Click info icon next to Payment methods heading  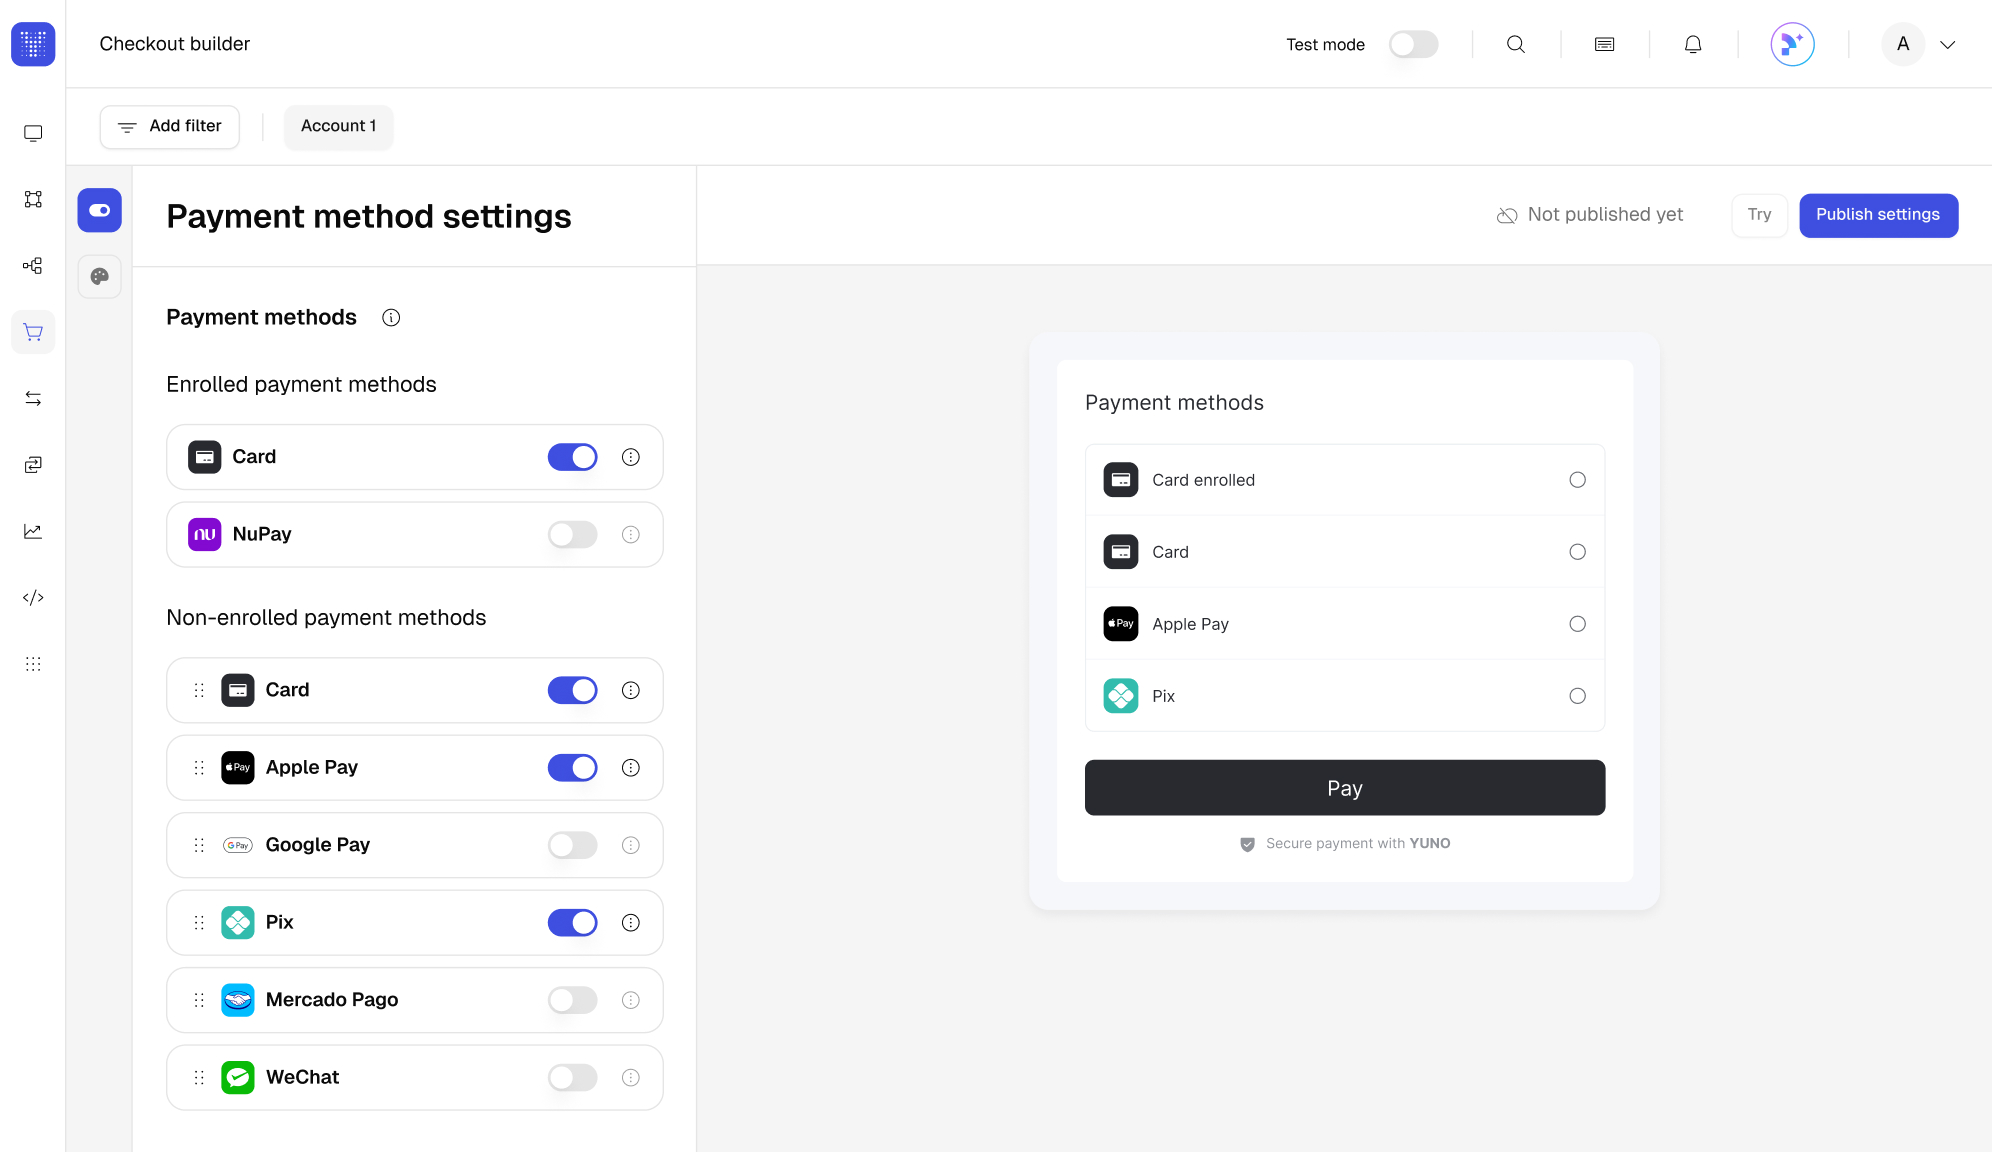click(391, 317)
